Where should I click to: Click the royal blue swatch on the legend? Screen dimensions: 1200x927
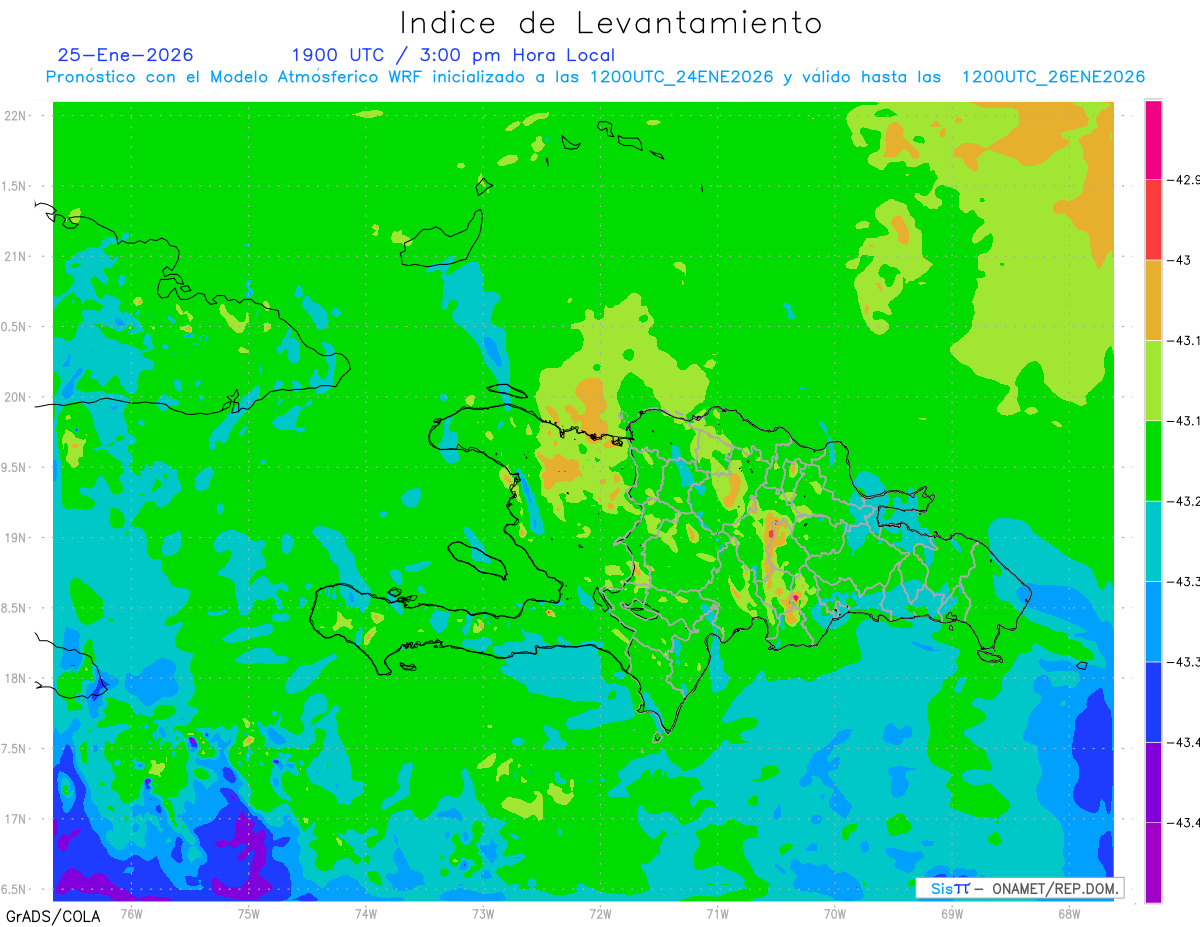coord(1154,701)
